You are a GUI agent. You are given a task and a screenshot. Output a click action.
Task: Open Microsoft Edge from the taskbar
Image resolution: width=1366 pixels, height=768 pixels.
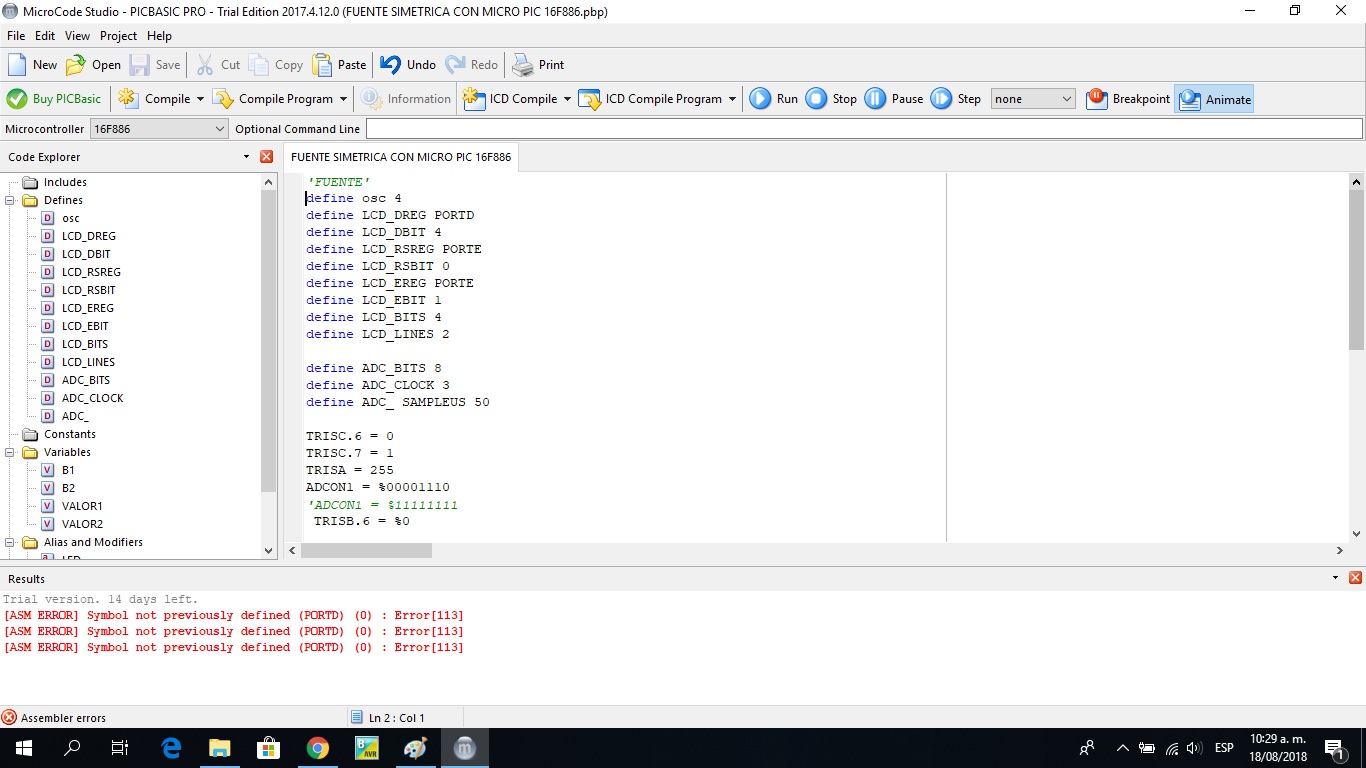pyautogui.click(x=171, y=748)
